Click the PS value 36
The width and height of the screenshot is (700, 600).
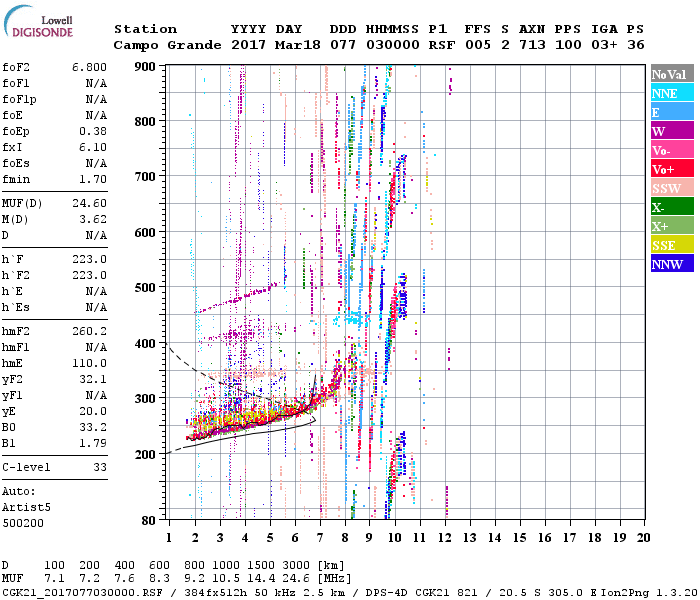pyautogui.click(x=636, y=45)
